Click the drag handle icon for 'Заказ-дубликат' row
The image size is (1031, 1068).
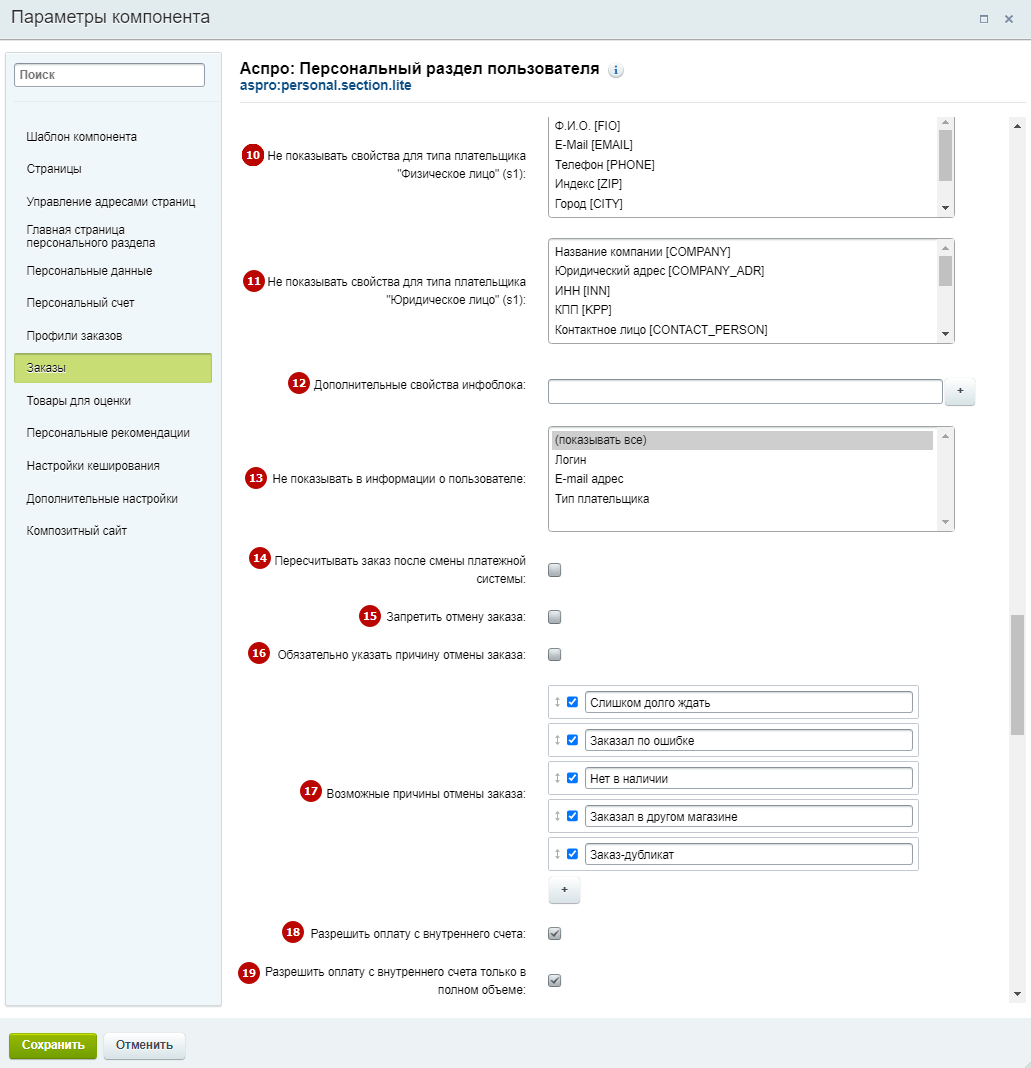click(557, 854)
